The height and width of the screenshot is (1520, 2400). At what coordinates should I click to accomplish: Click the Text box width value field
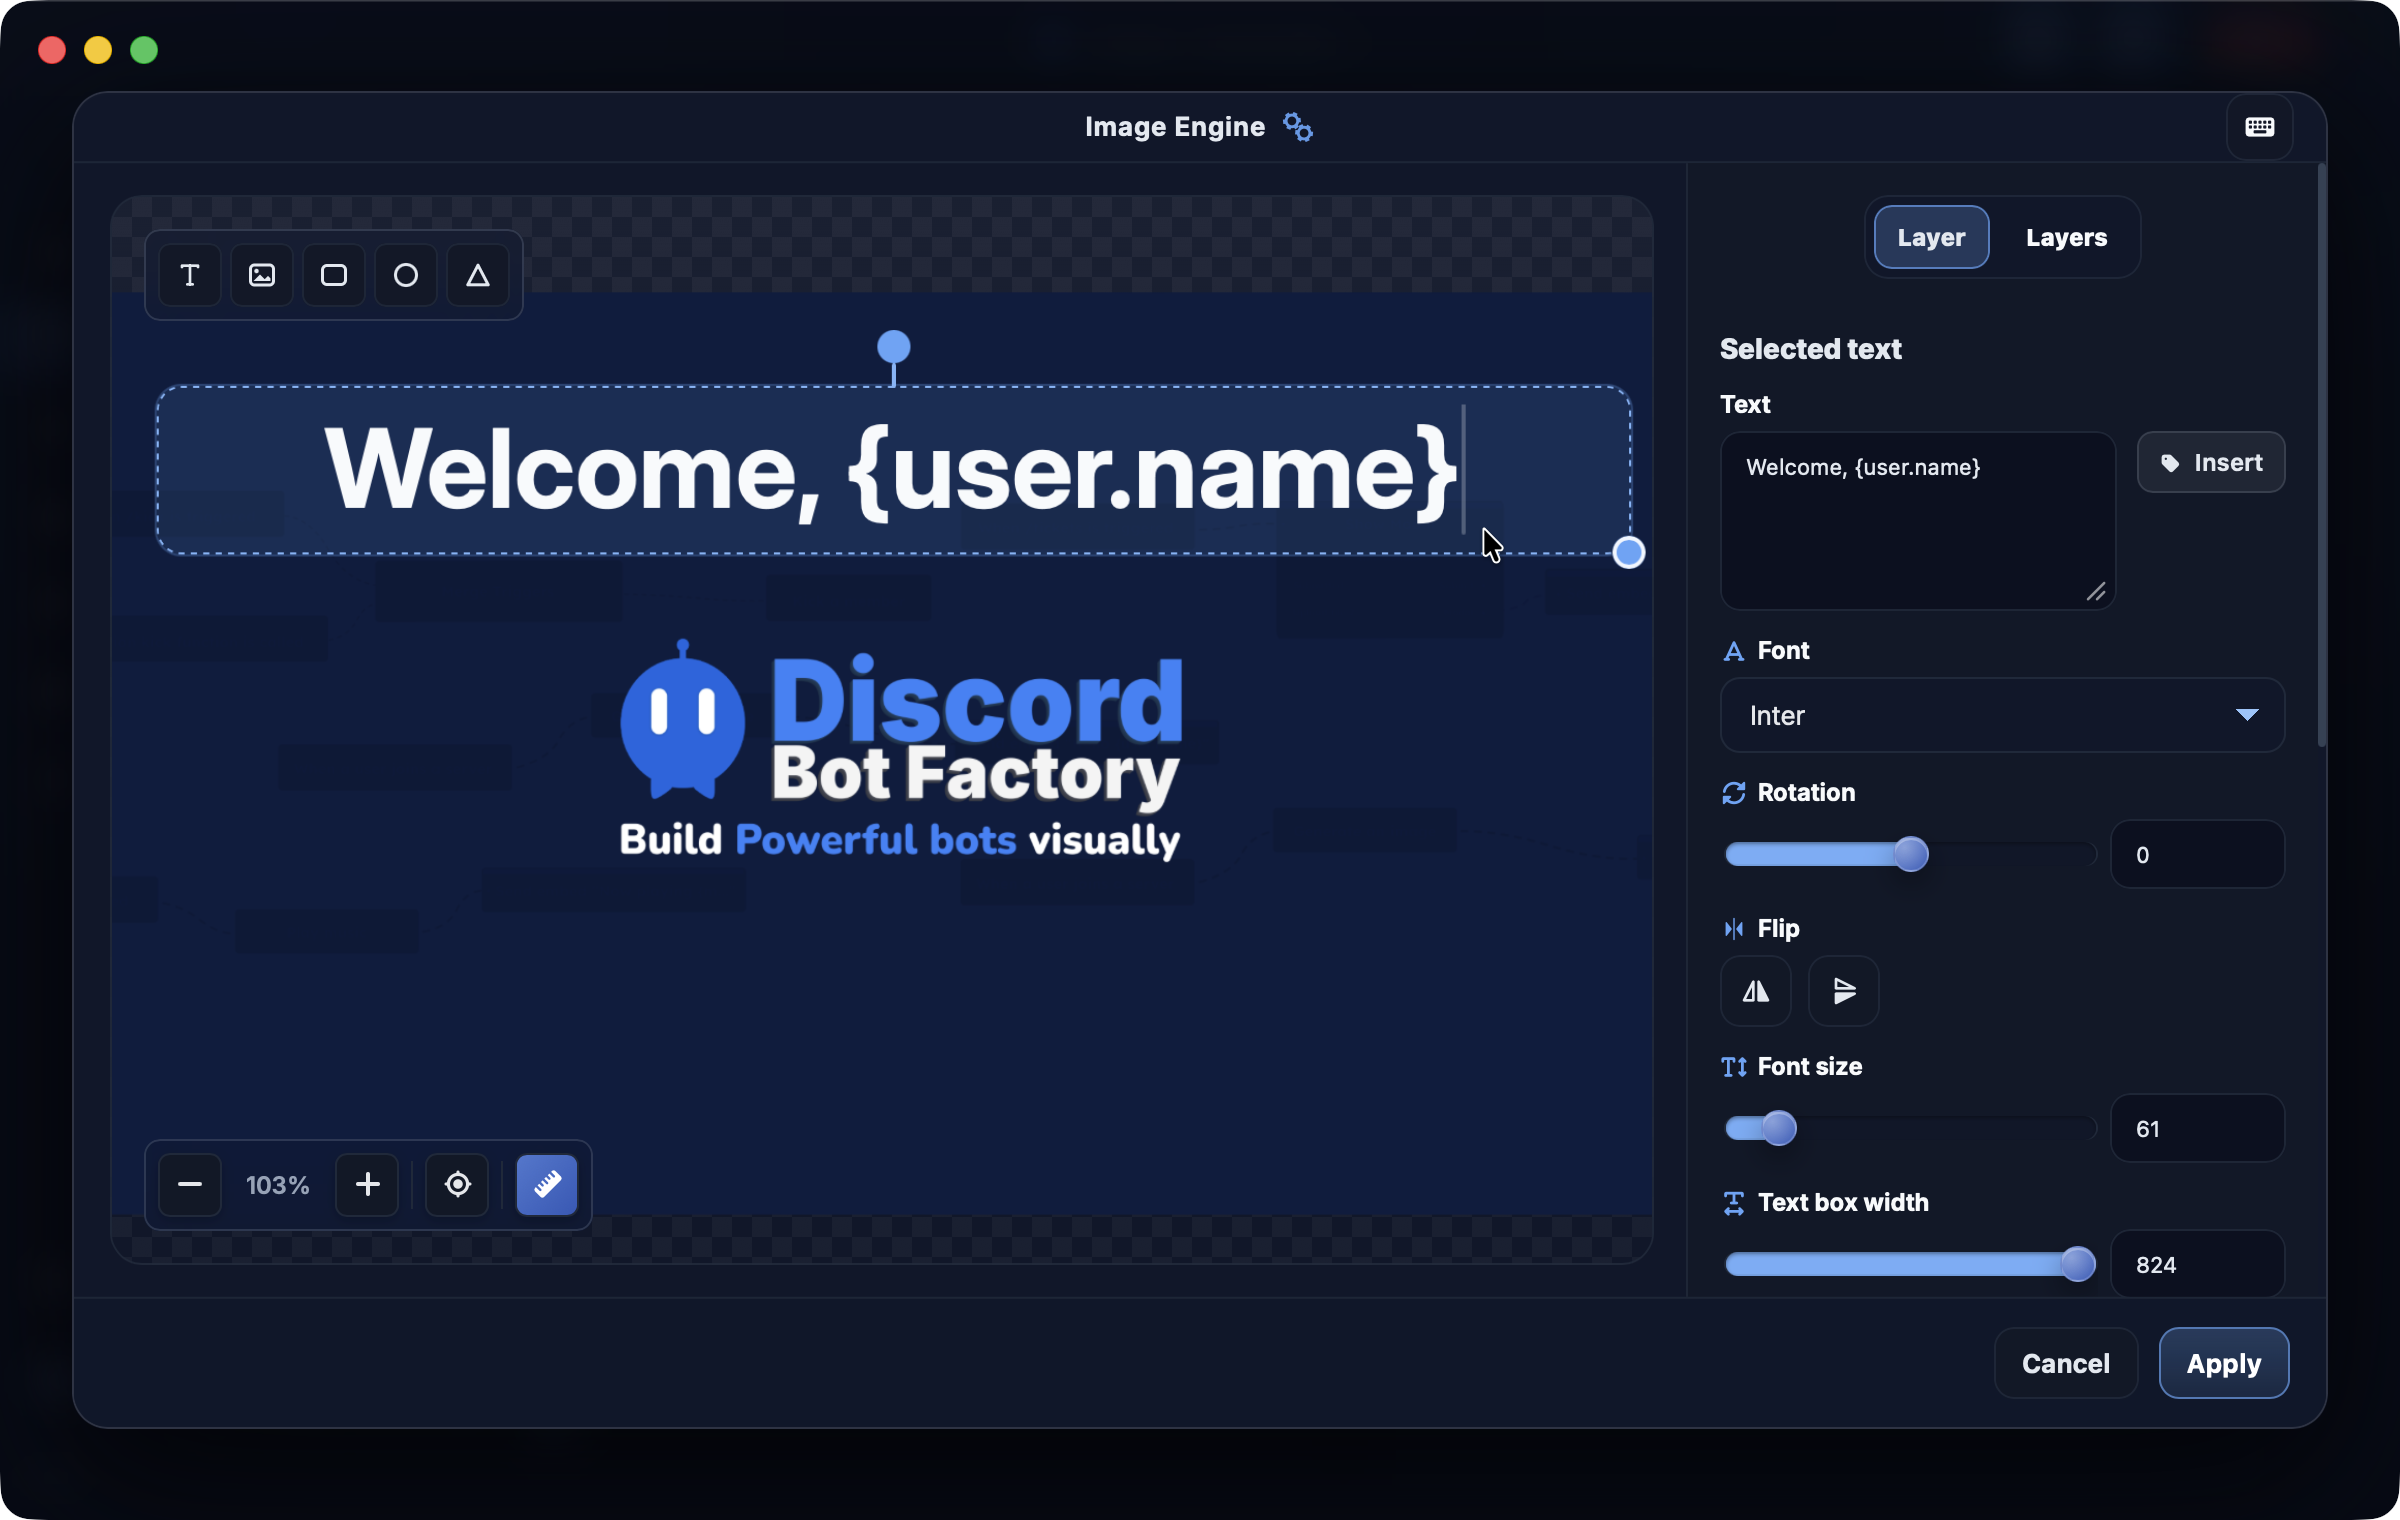point(2197,1264)
